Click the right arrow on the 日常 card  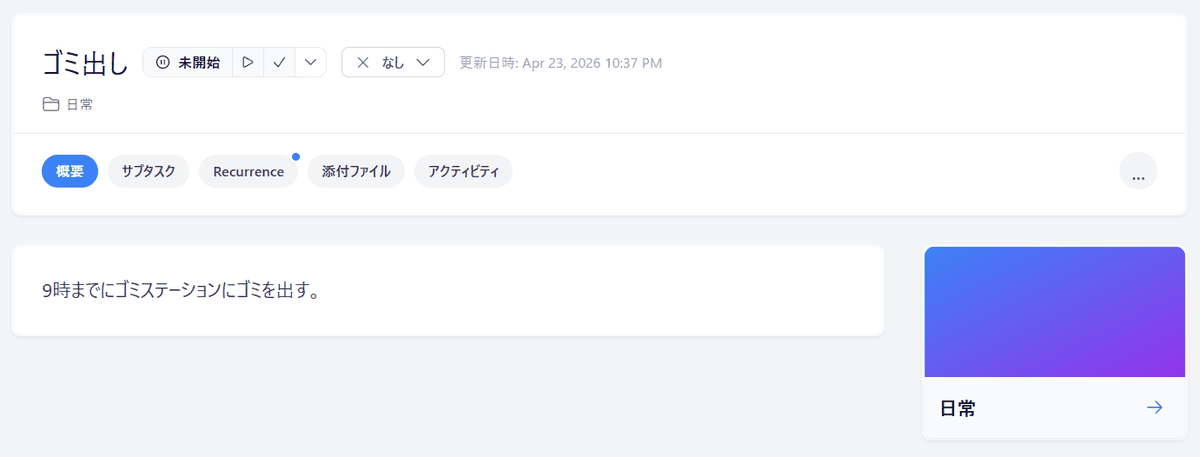tap(1154, 407)
